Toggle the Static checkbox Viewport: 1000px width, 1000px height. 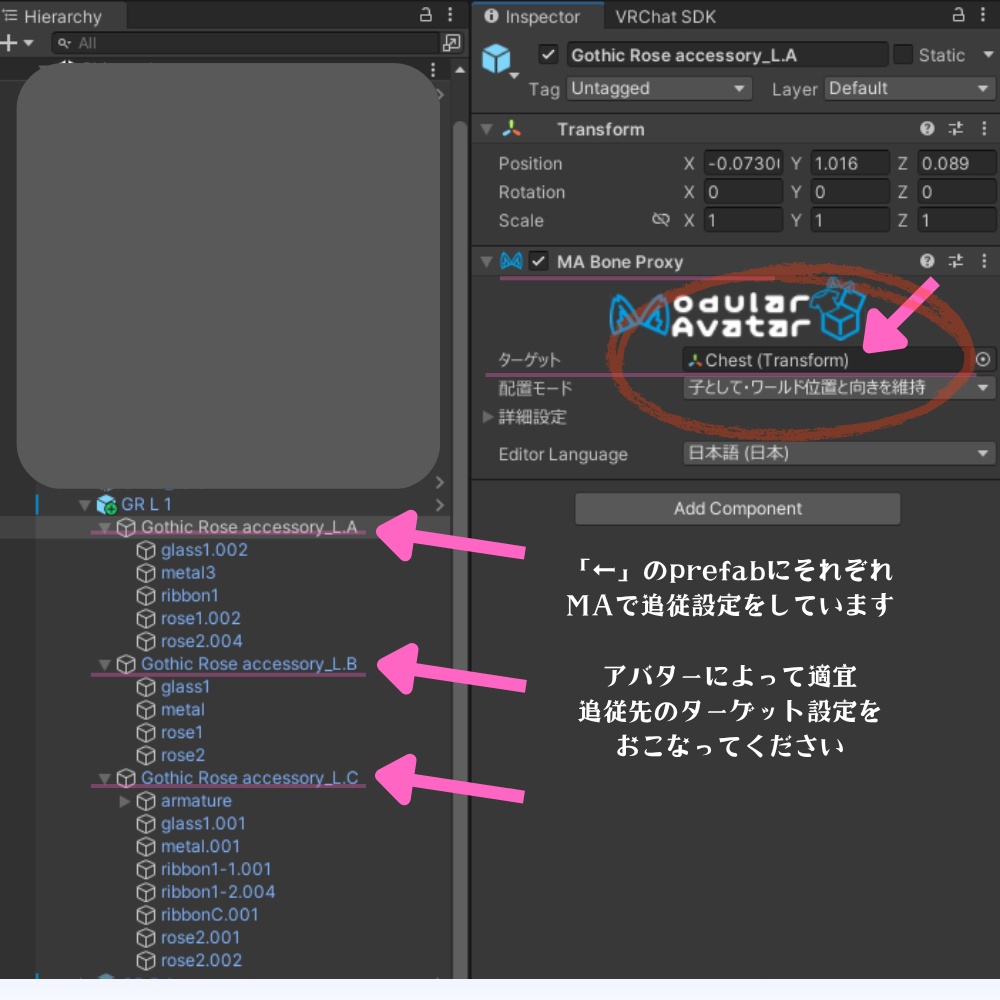(x=902, y=55)
